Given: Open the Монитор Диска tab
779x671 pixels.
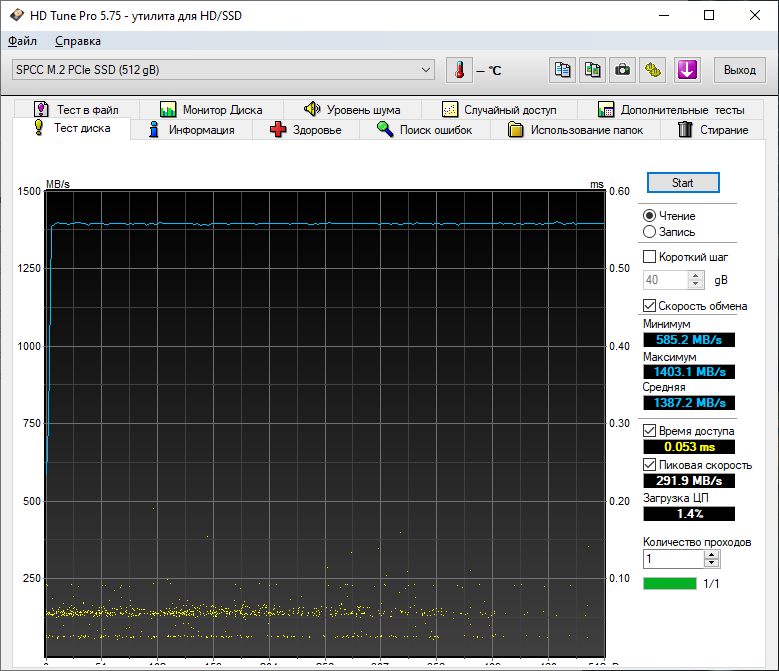Looking at the screenshot, I should (x=210, y=110).
